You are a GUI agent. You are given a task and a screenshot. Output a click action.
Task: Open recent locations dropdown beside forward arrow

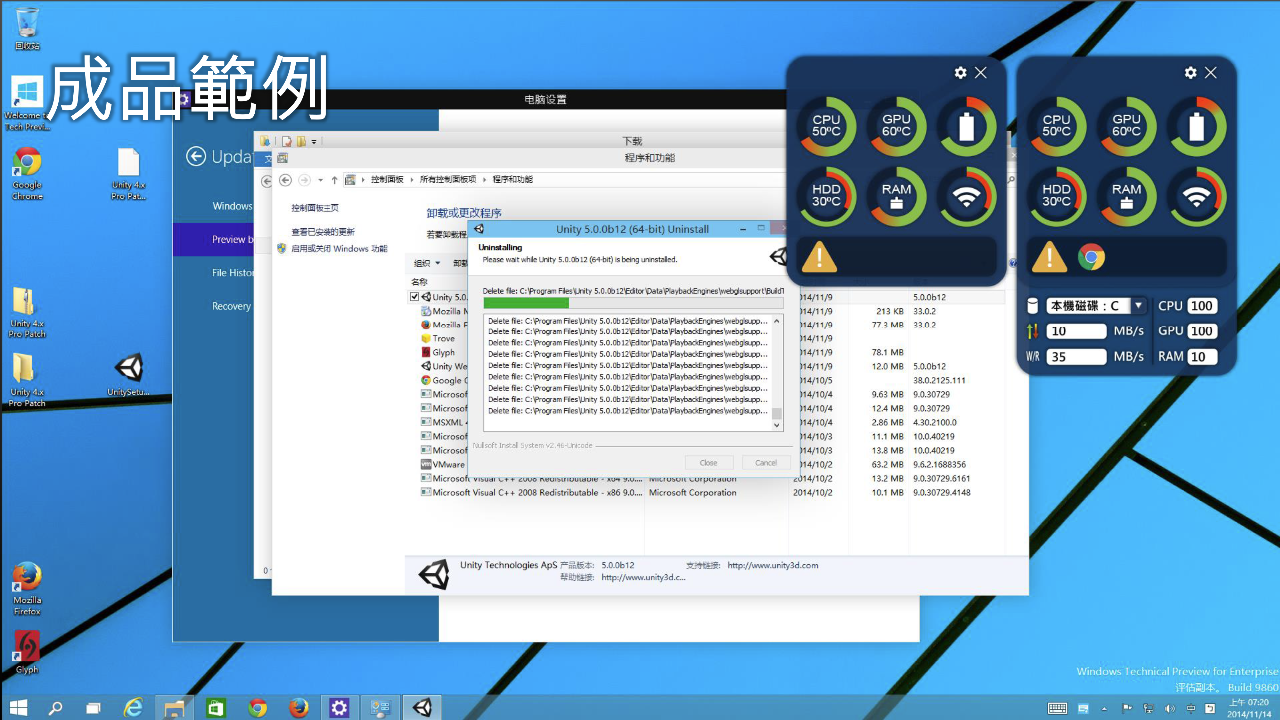click(x=320, y=180)
